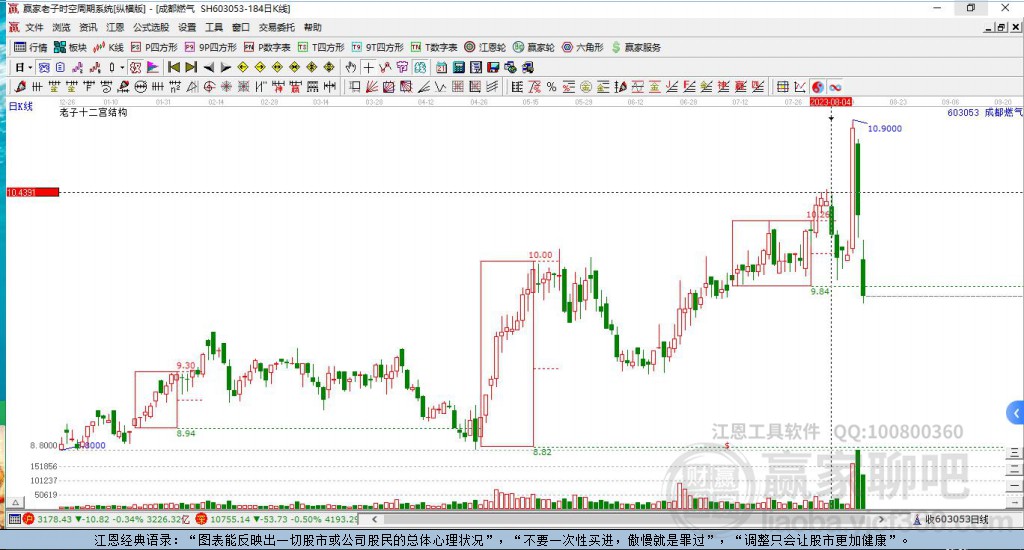Screen dimensions: 1024x550
Task: Select the highlighted date 2023-08-04 marker
Action: [x=831, y=102]
